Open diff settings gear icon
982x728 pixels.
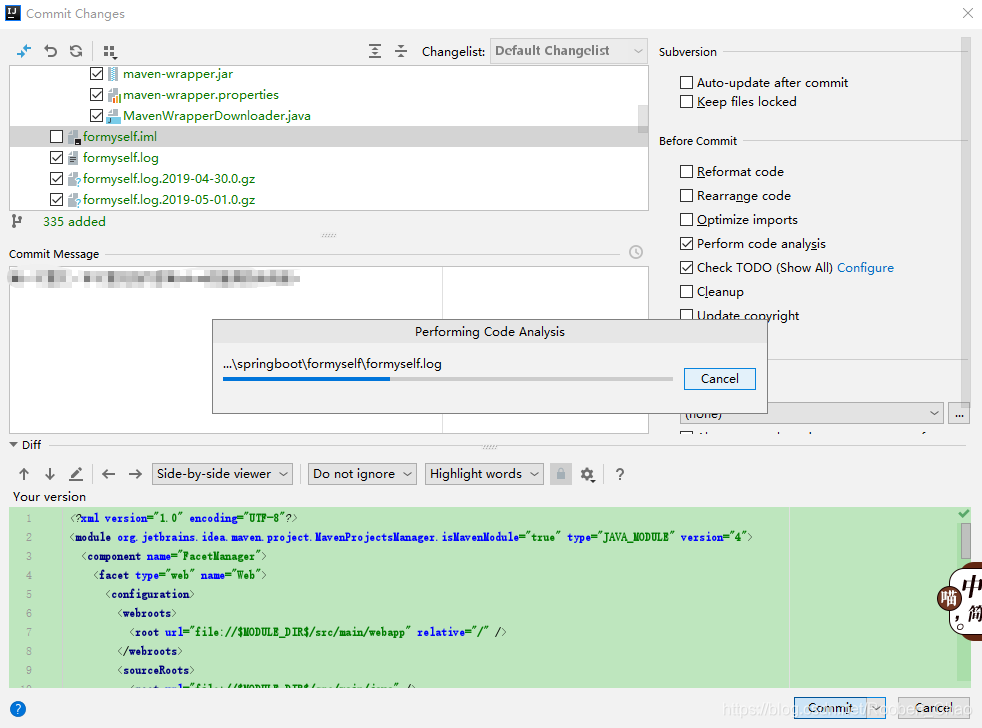(x=587, y=474)
